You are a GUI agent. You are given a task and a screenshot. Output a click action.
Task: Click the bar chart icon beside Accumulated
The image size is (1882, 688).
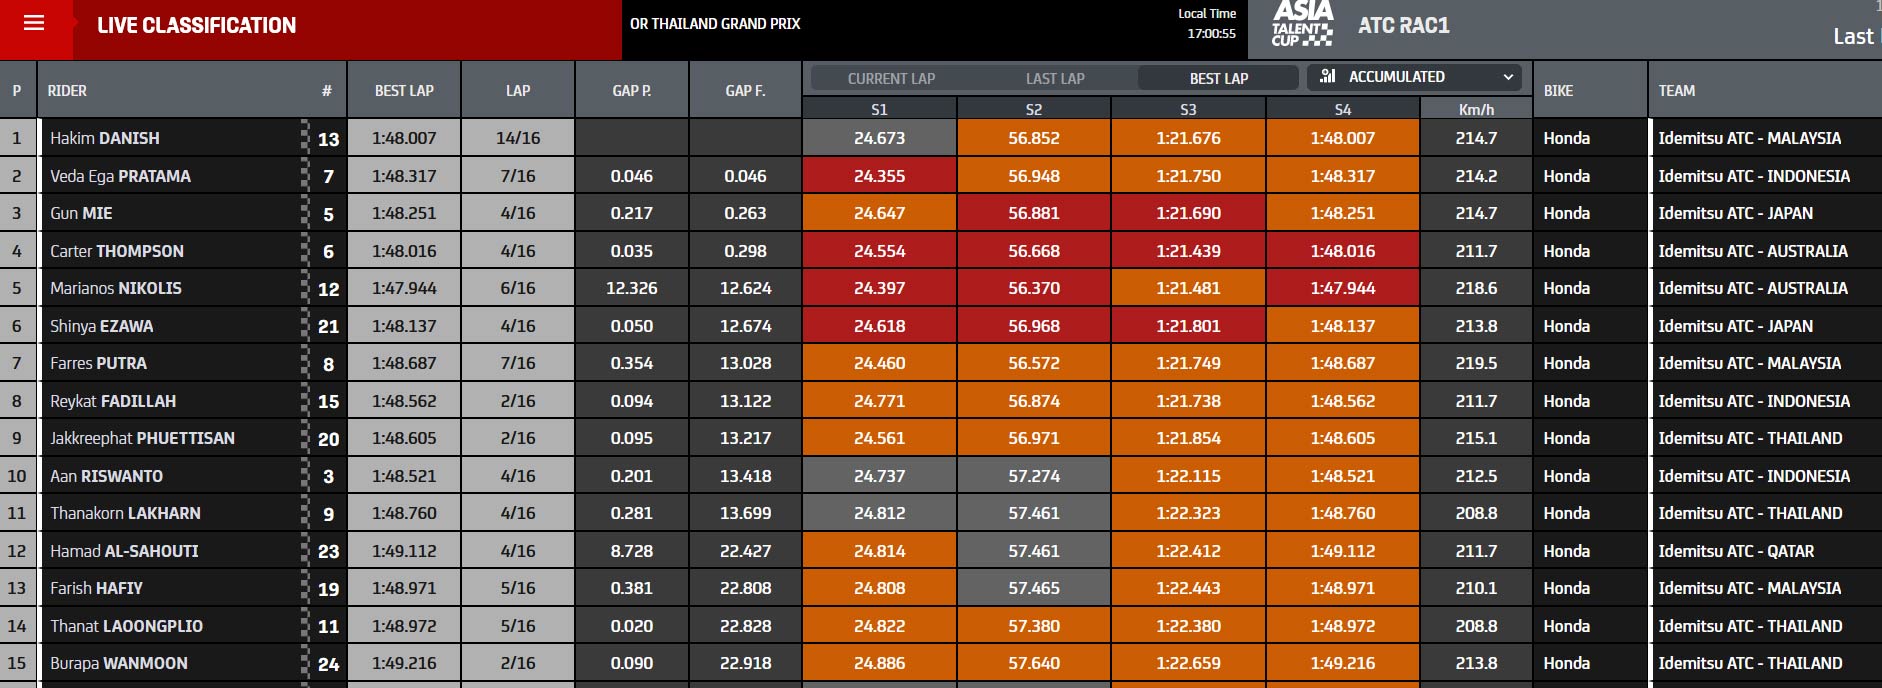[x=1328, y=77]
